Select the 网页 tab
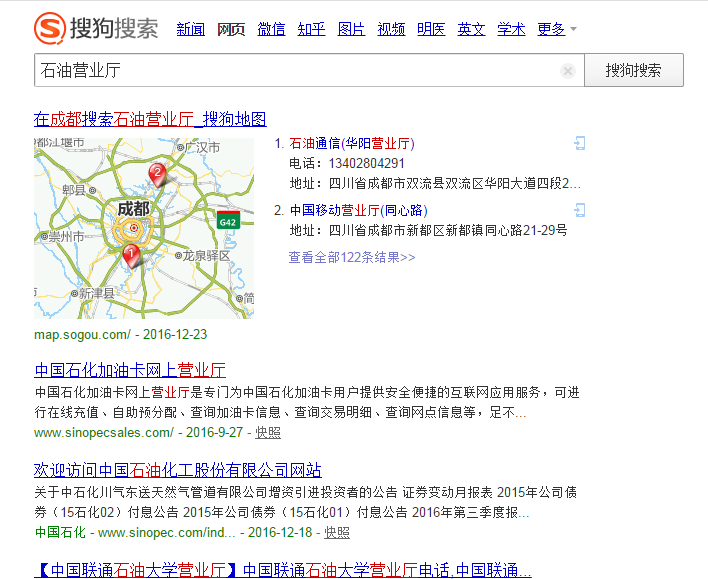 tap(231, 29)
